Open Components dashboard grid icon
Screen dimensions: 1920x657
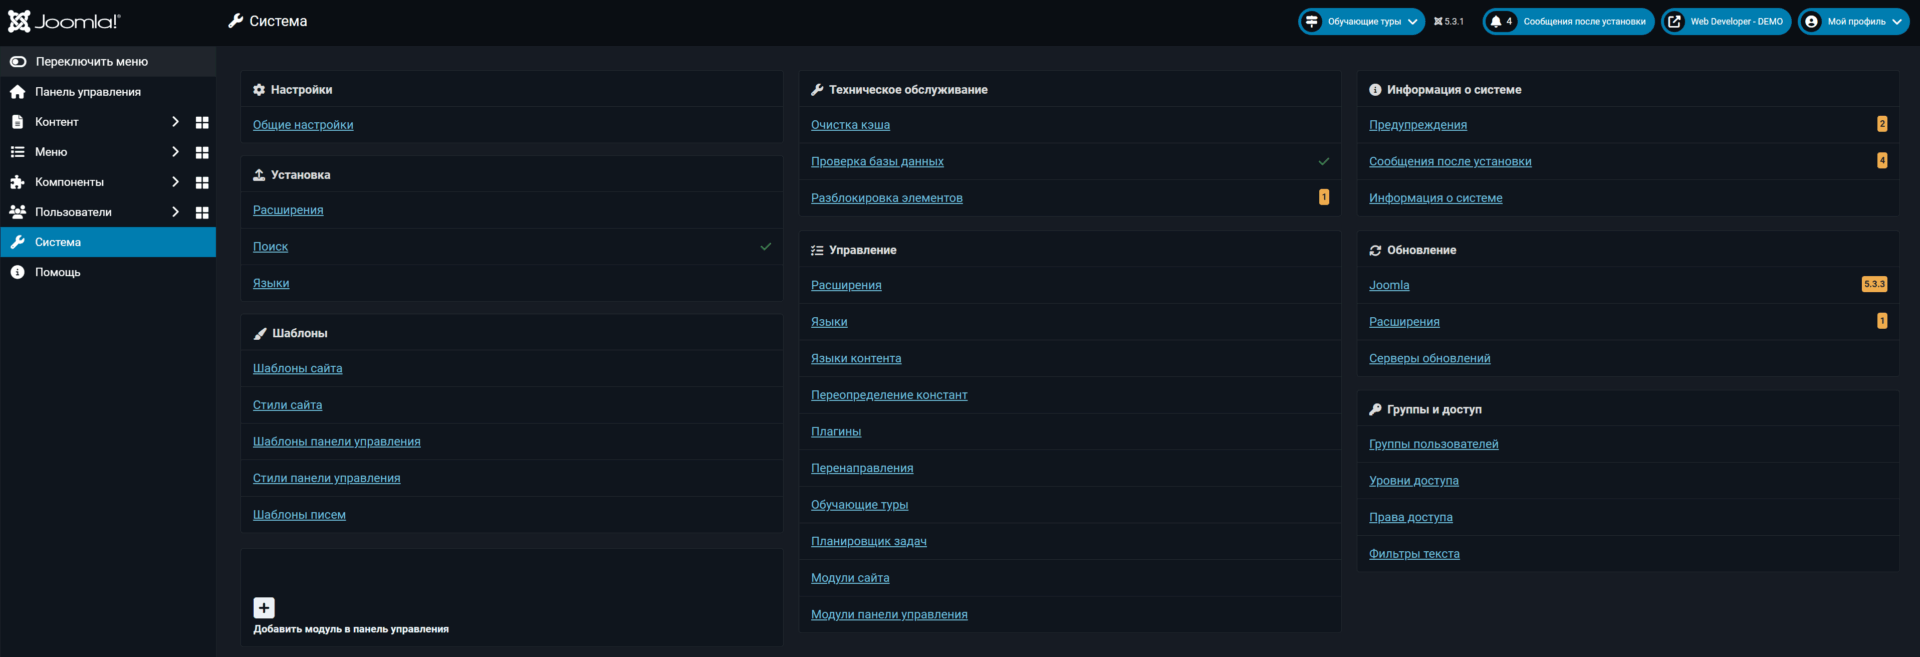click(202, 182)
